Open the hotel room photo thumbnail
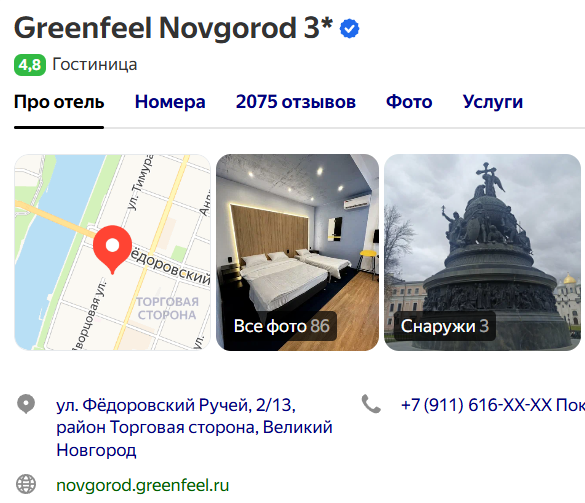Screen dimensions: 585x503 pyautogui.click(x=297, y=252)
